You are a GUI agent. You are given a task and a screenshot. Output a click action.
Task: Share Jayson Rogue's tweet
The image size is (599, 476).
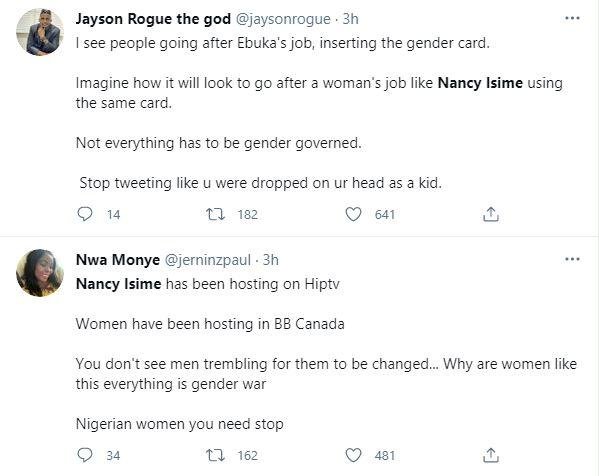tap(491, 214)
